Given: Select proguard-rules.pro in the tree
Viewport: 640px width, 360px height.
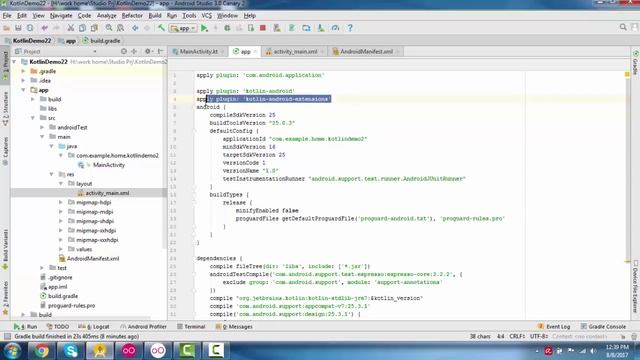Looking at the screenshot, I should coord(71,306).
